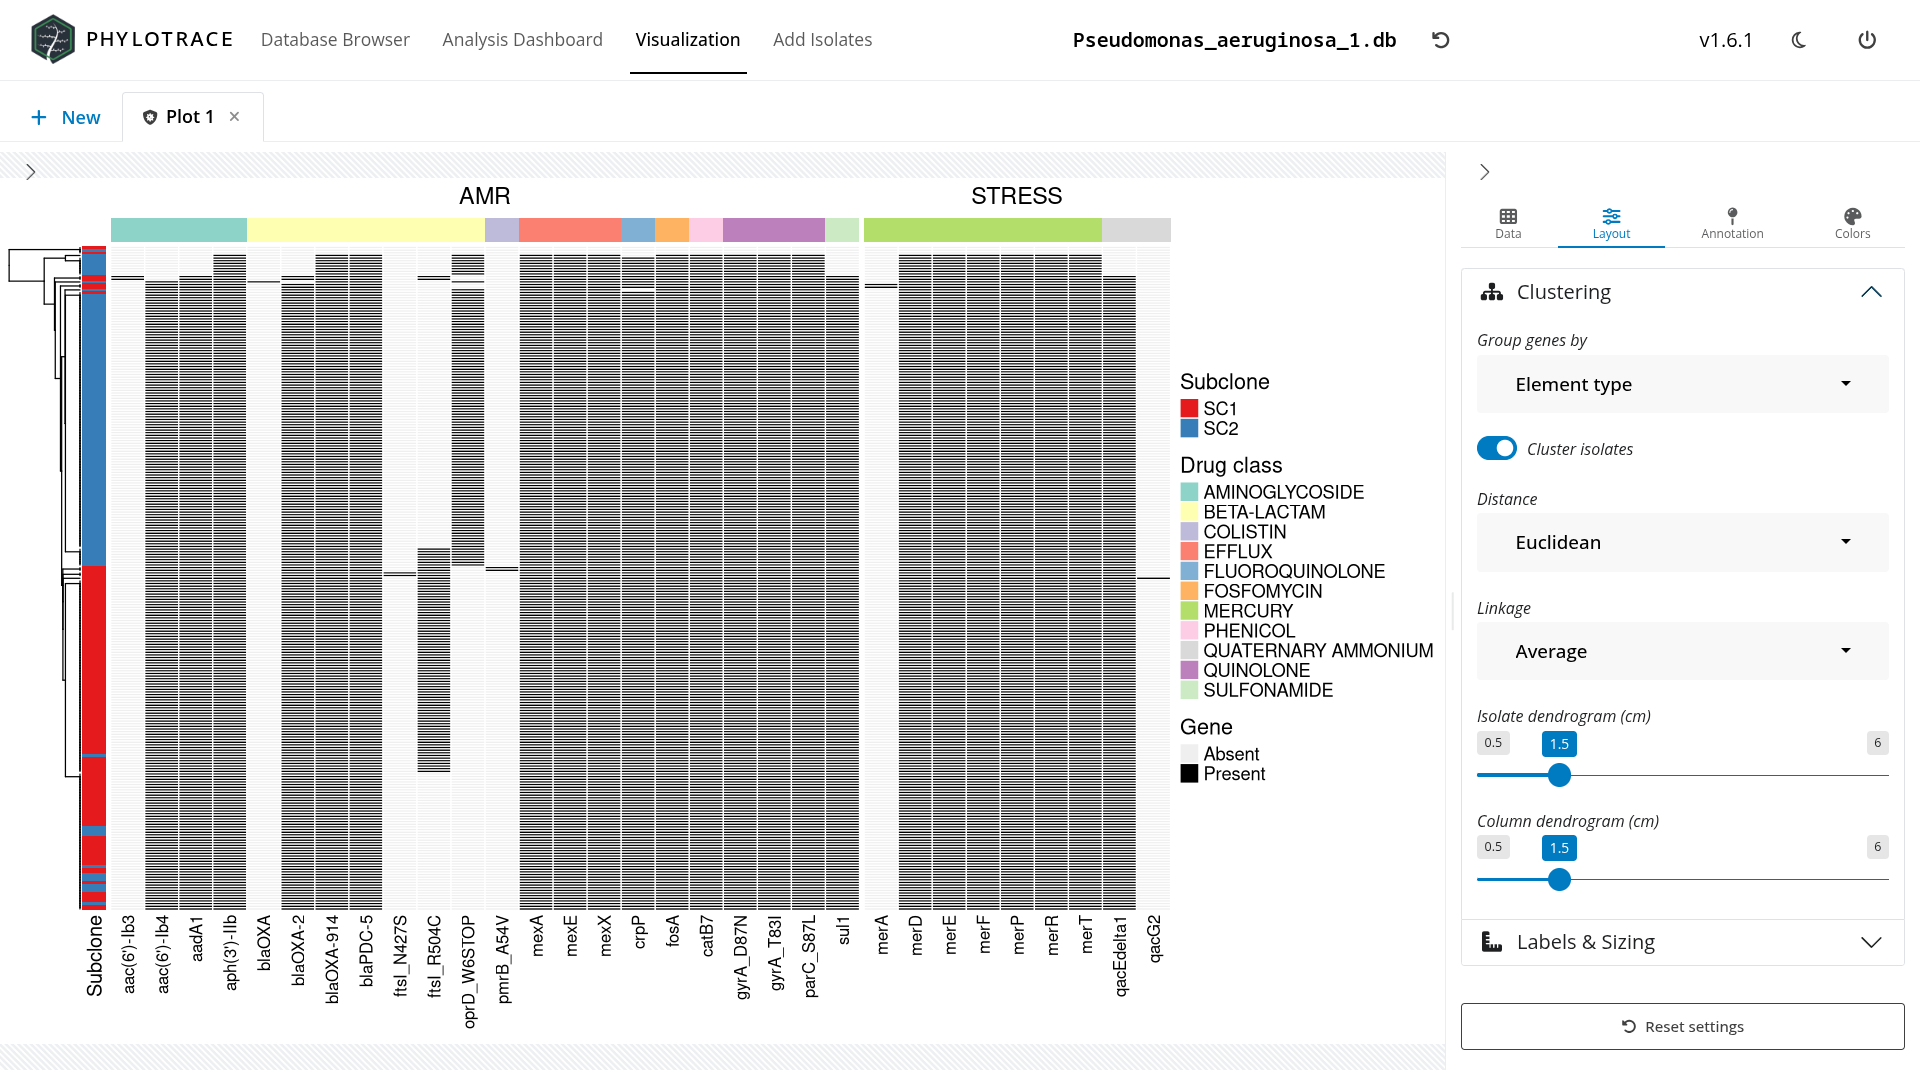Go to Database Browser

pos(335,40)
